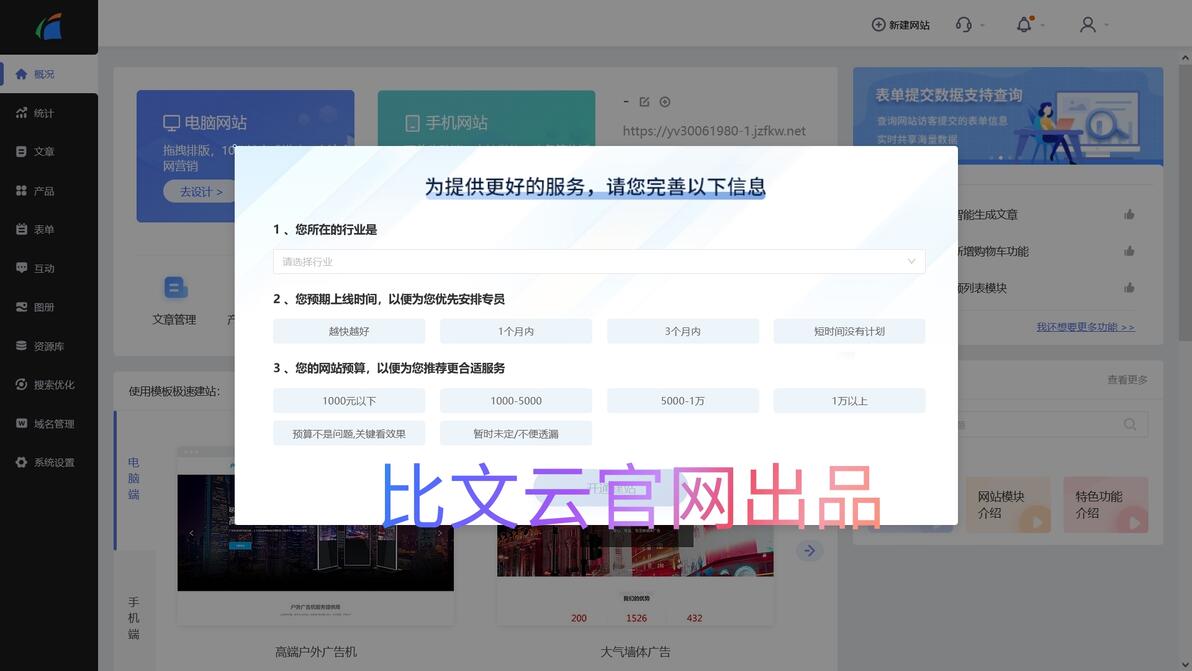The height and width of the screenshot is (671, 1192).
Task: Click the 新建网站 plus icon
Action: click(x=878, y=25)
